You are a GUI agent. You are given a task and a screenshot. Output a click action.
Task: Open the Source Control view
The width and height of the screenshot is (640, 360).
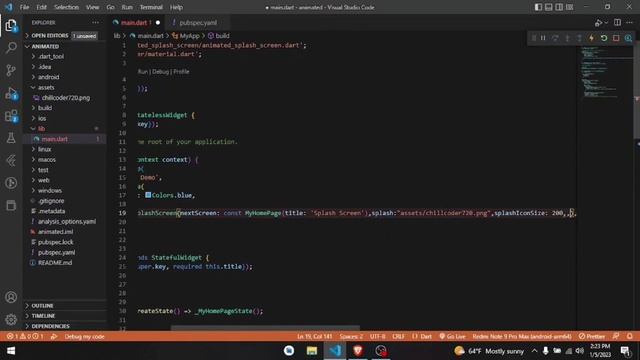[11, 70]
